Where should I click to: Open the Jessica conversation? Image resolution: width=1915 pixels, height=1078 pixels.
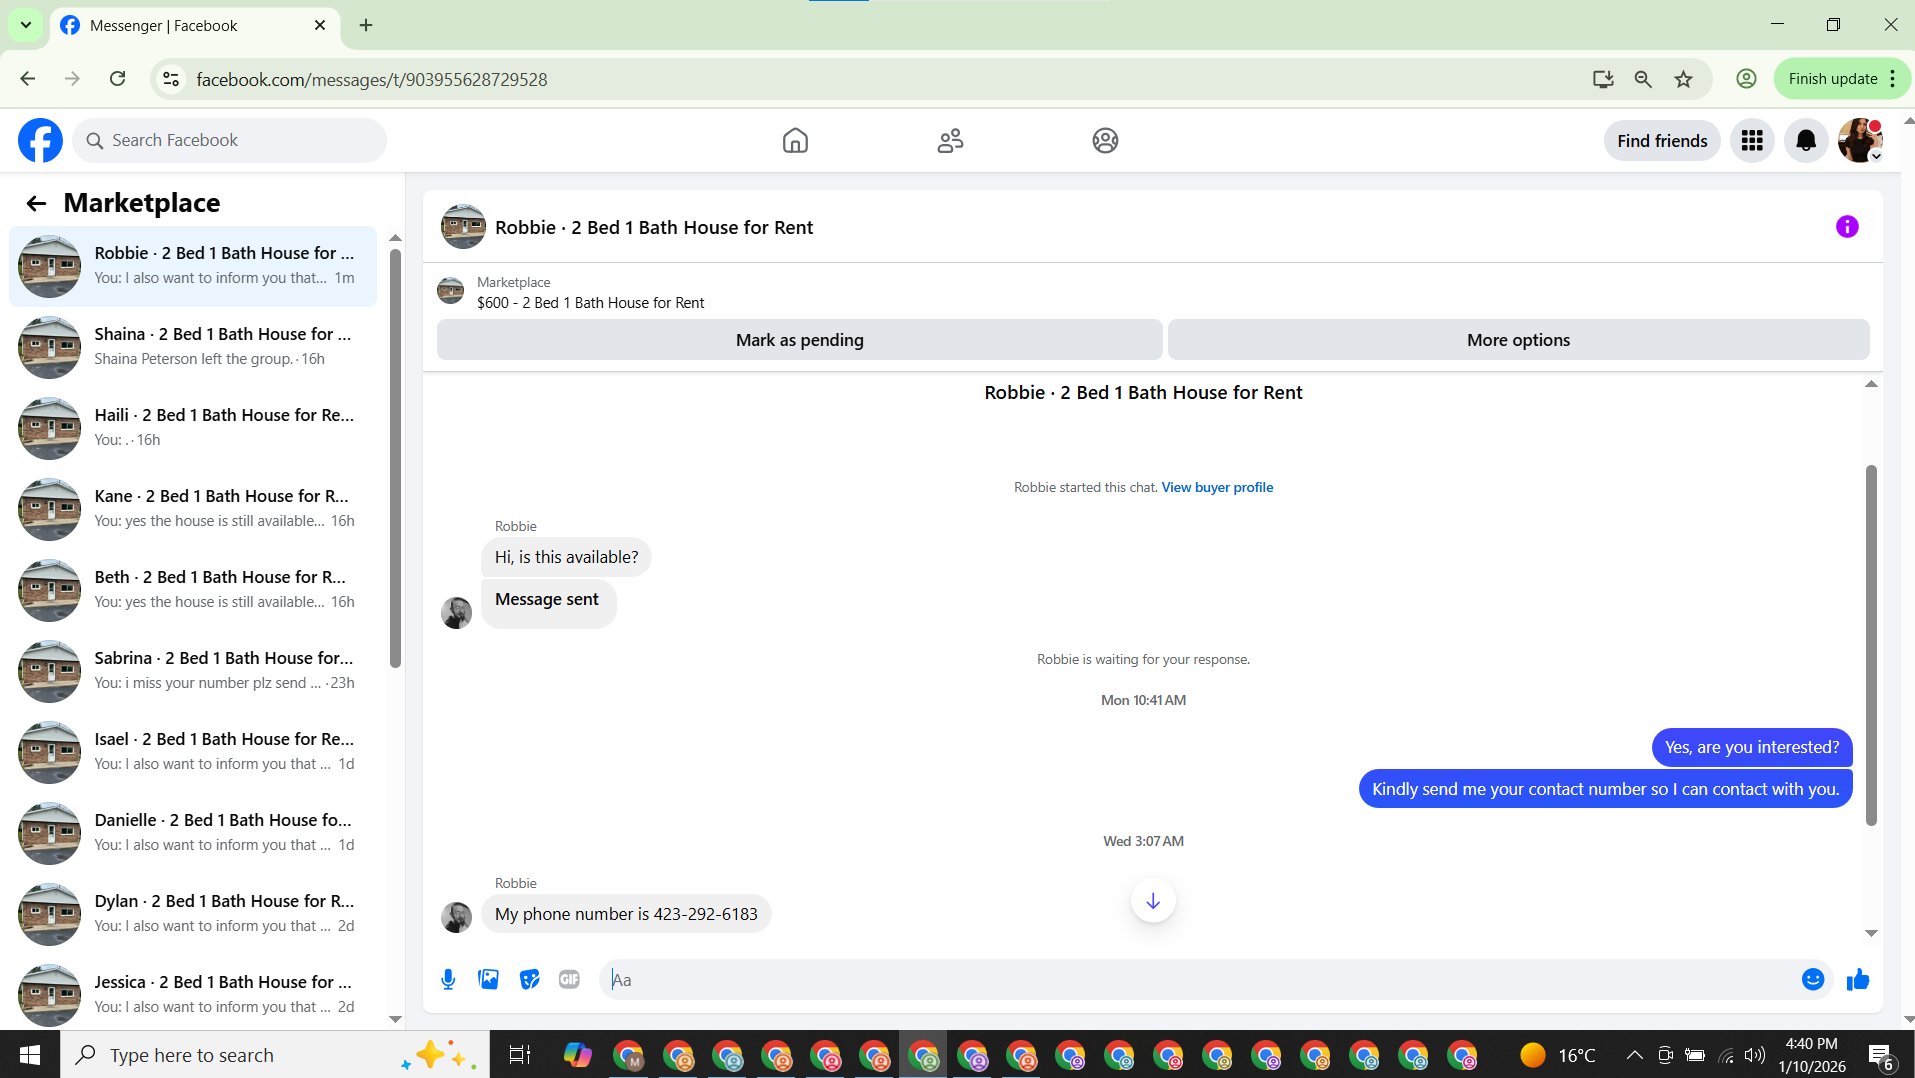[x=193, y=995]
